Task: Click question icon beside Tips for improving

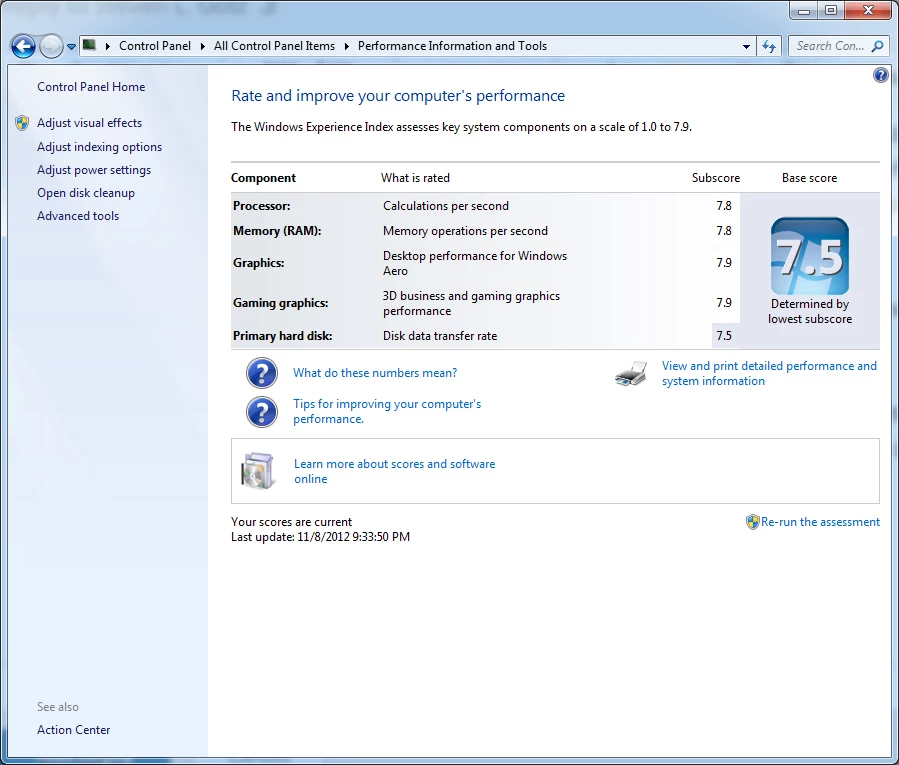Action: pos(261,412)
